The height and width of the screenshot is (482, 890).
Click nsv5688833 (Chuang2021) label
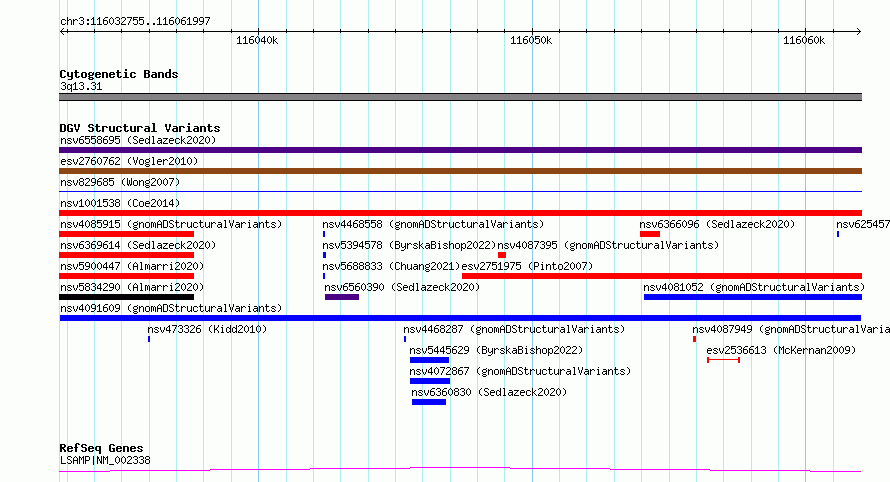coord(391,266)
